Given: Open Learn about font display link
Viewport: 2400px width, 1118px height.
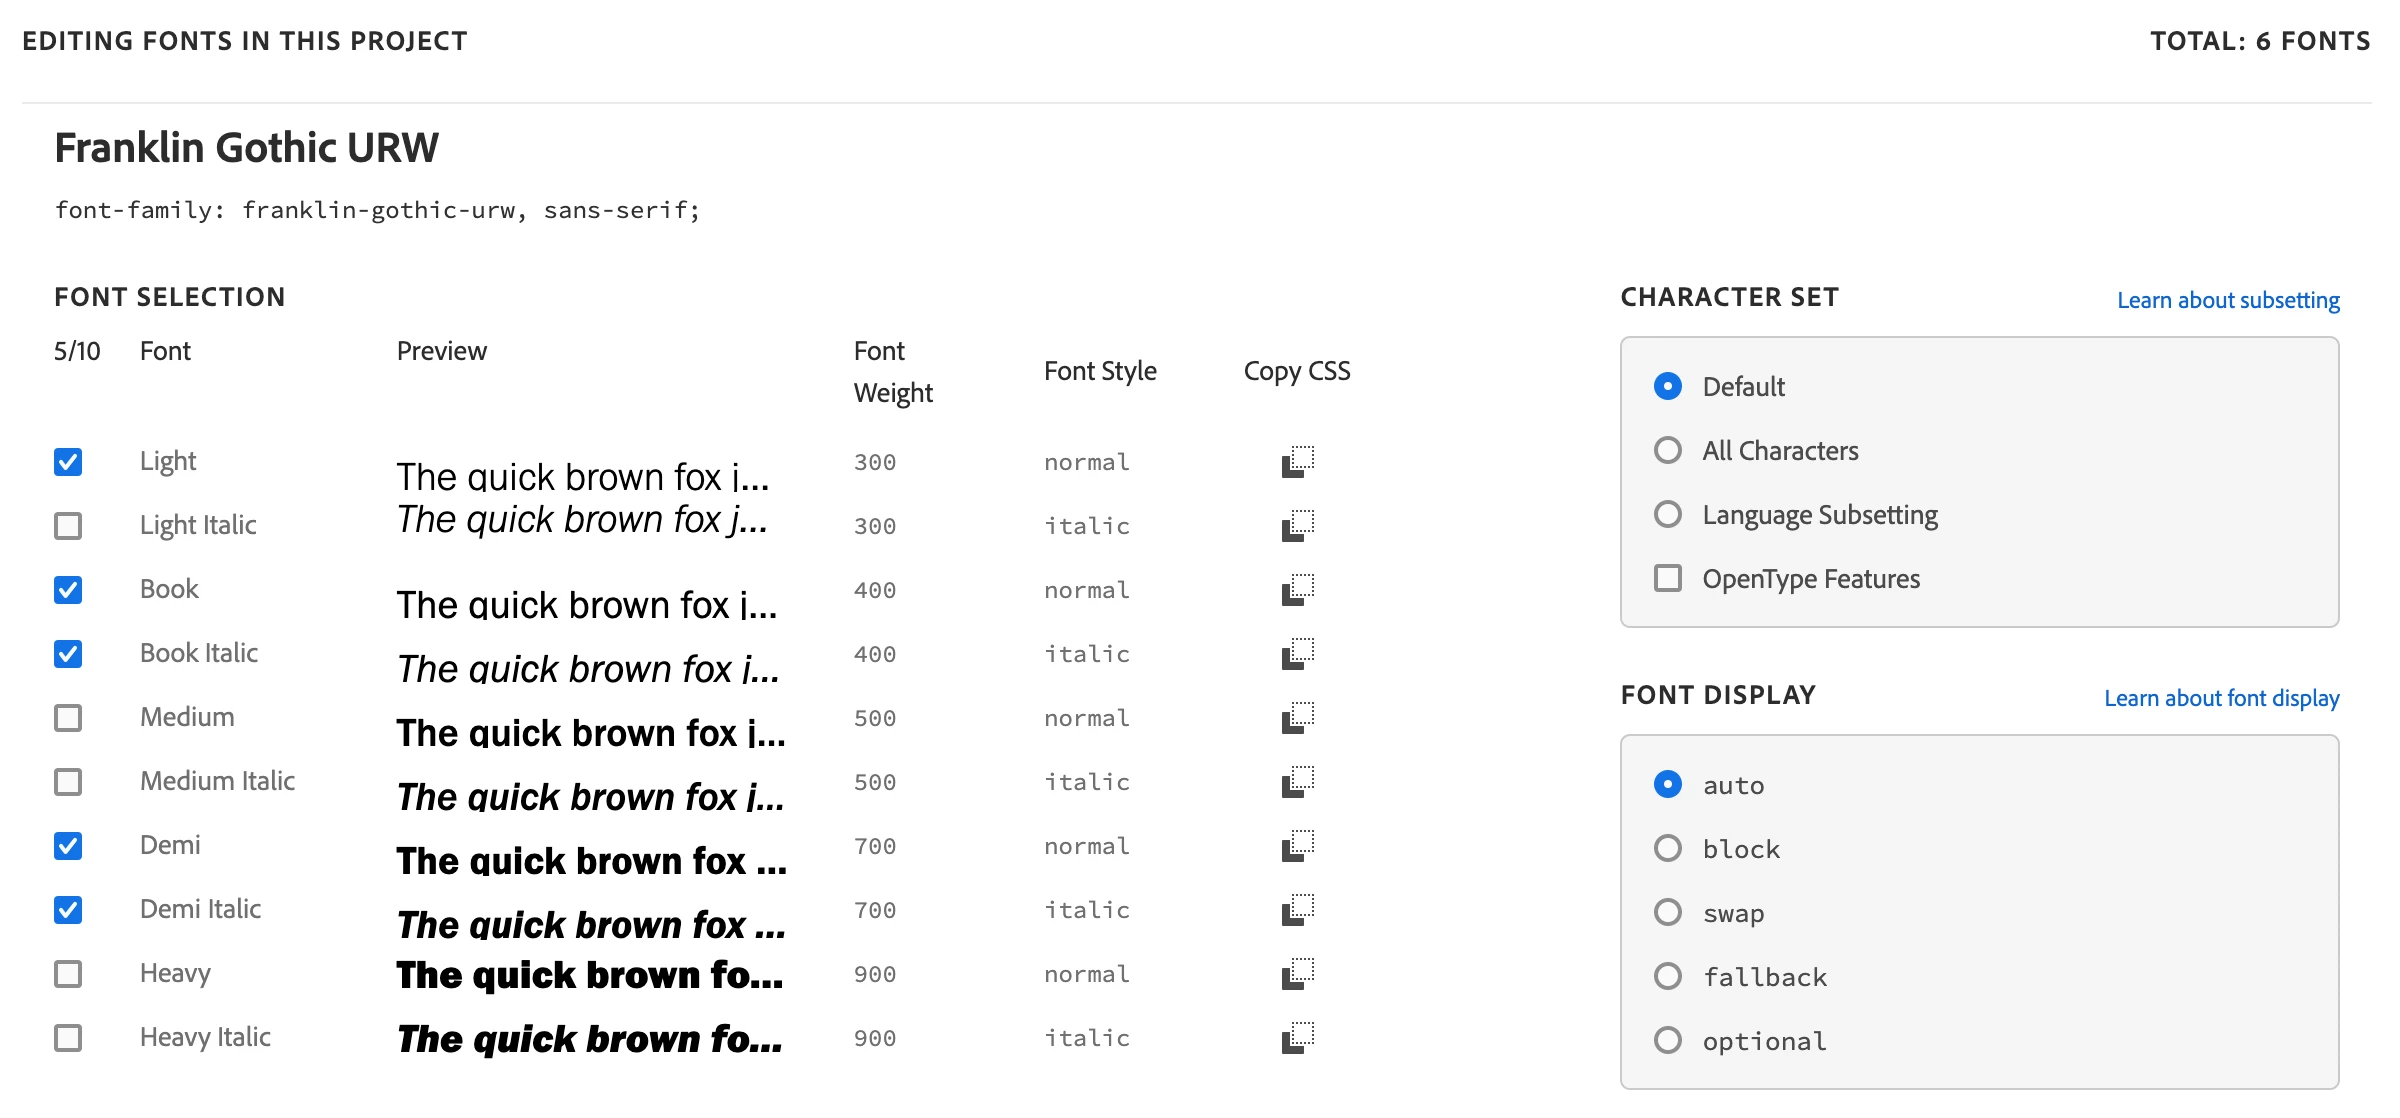Looking at the screenshot, I should pos(2221,698).
